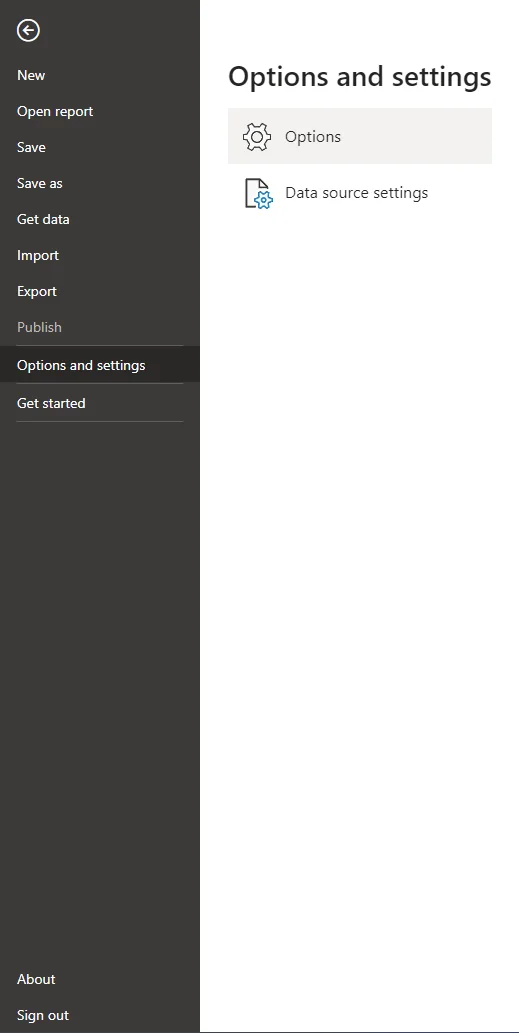Click the Options and settings page heading

[360, 76]
